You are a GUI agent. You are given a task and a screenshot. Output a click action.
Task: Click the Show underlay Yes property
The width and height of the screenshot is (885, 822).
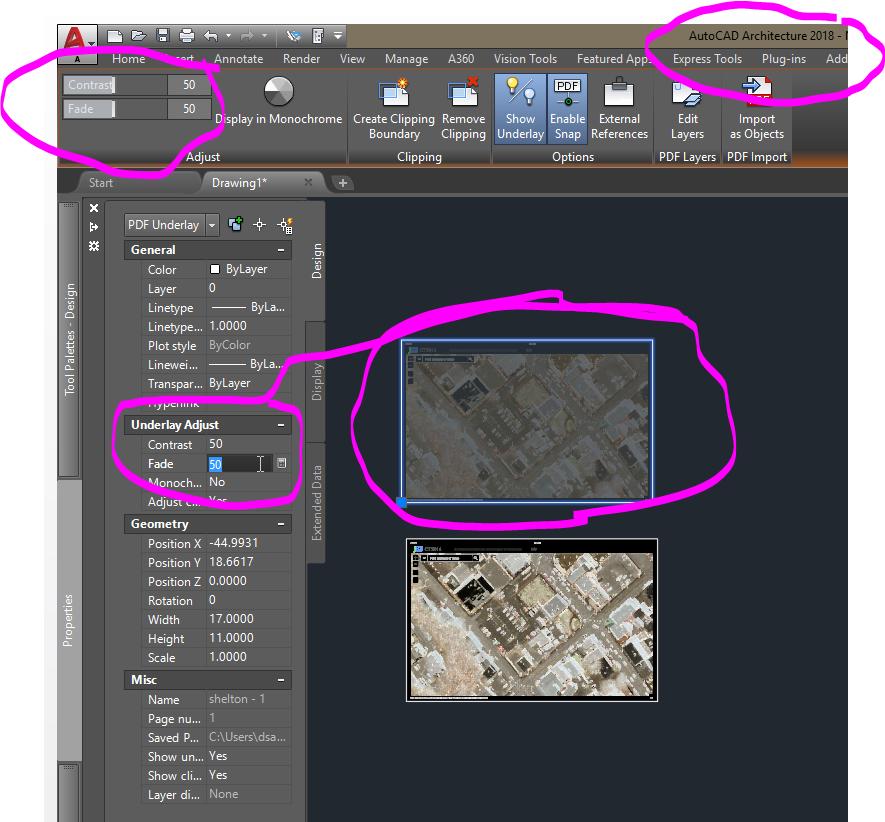tap(249, 757)
